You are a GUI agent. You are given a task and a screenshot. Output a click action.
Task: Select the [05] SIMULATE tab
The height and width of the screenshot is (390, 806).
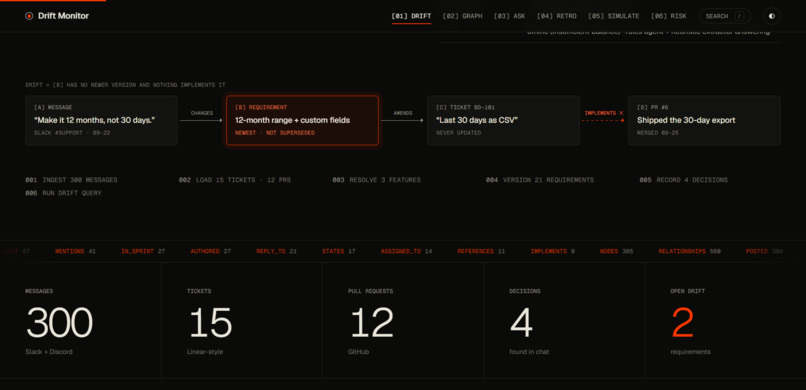[614, 16]
